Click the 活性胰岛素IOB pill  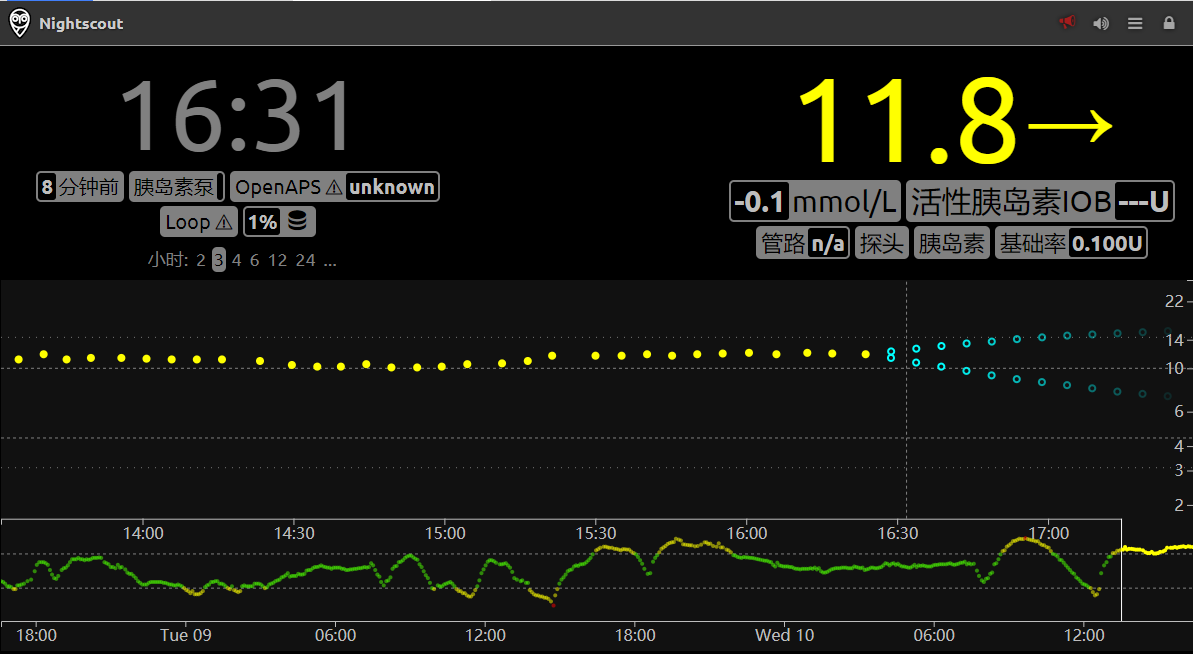pyautogui.click(x=1040, y=202)
